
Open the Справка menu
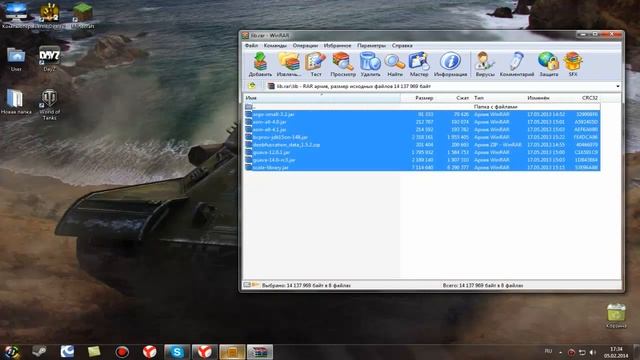[402, 46]
